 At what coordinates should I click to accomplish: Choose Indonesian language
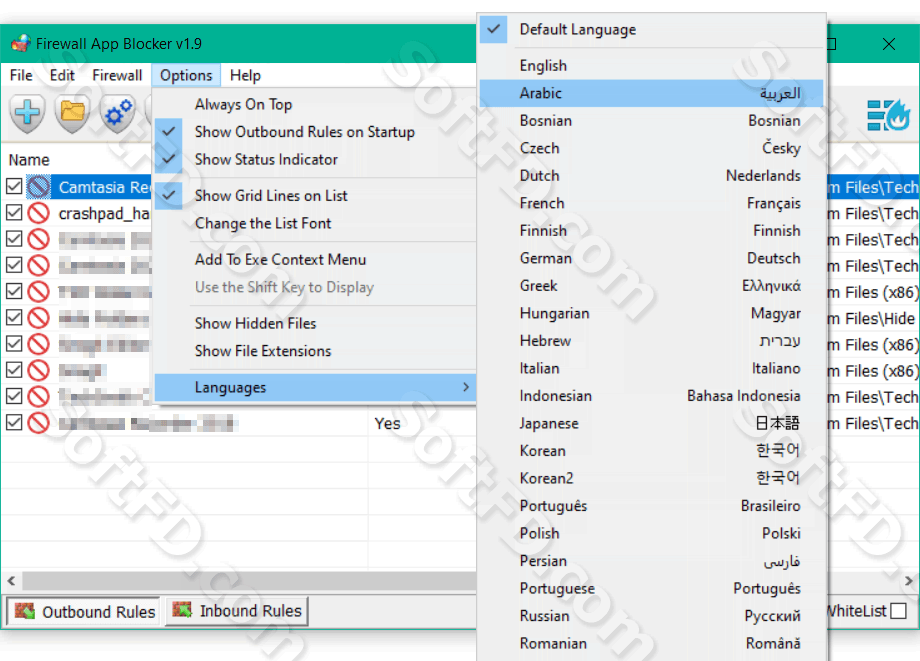click(651, 396)
